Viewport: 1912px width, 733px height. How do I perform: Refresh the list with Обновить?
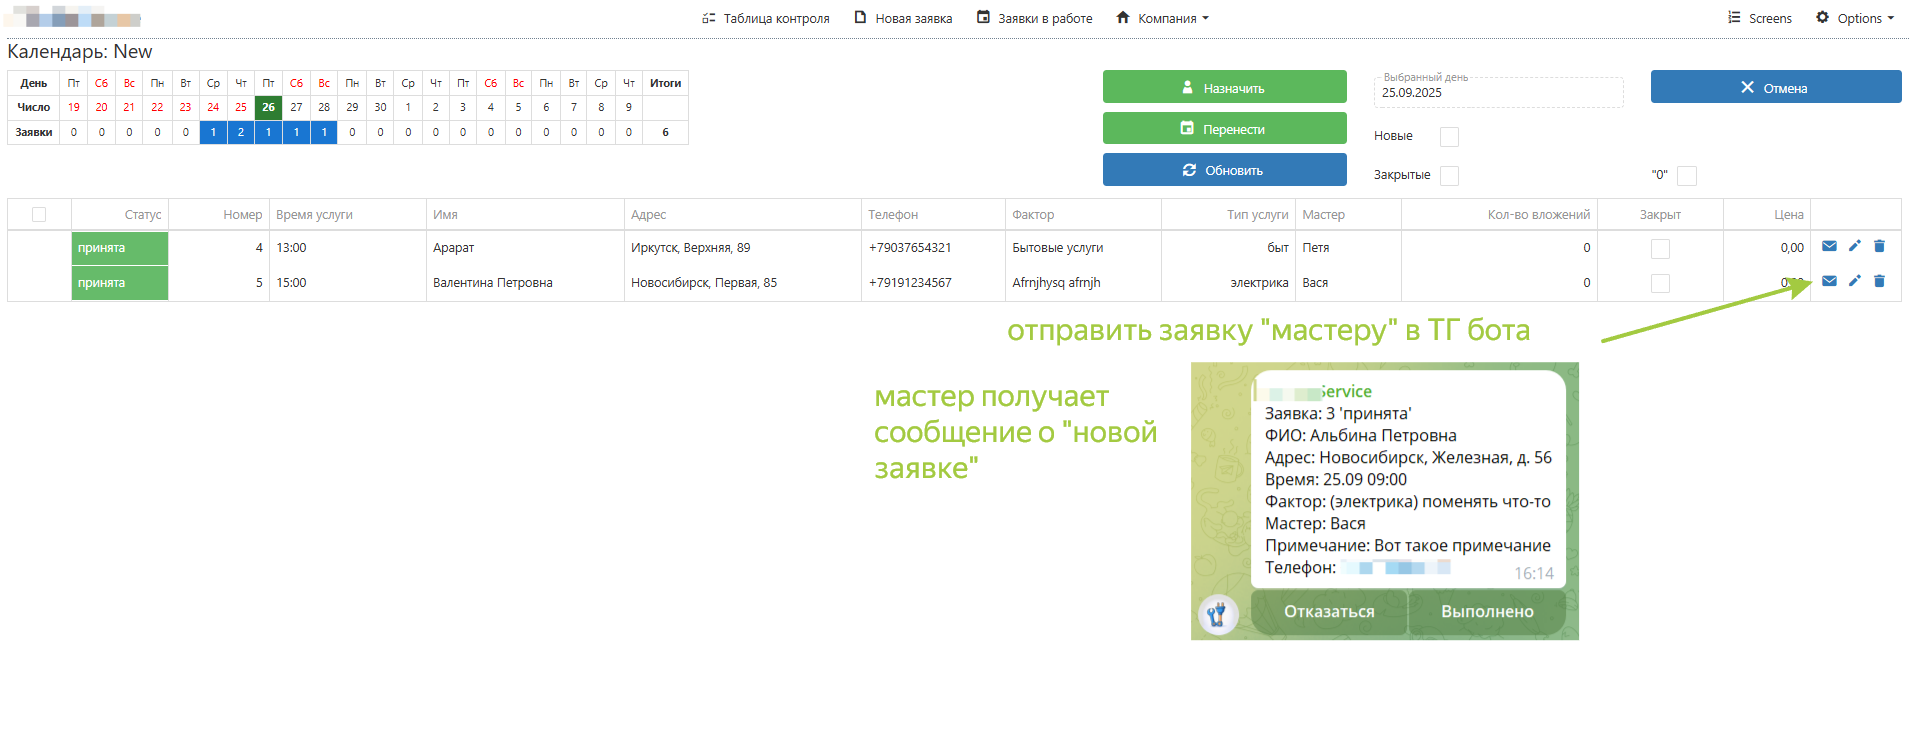[1225, 169]
